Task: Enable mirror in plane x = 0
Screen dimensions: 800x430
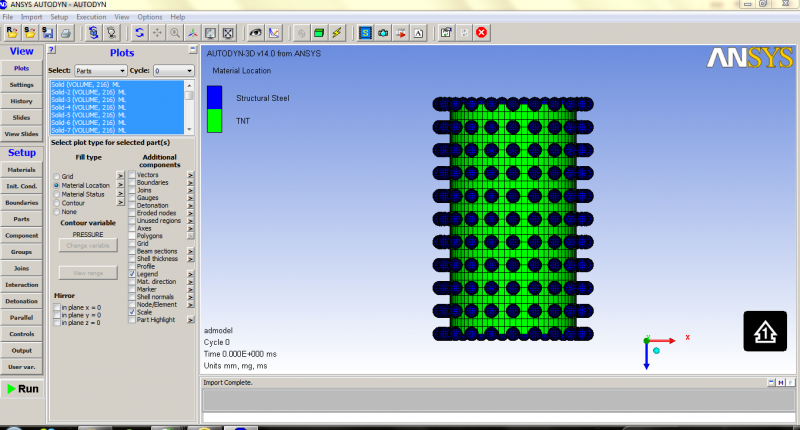Action: tap(57, 308)
